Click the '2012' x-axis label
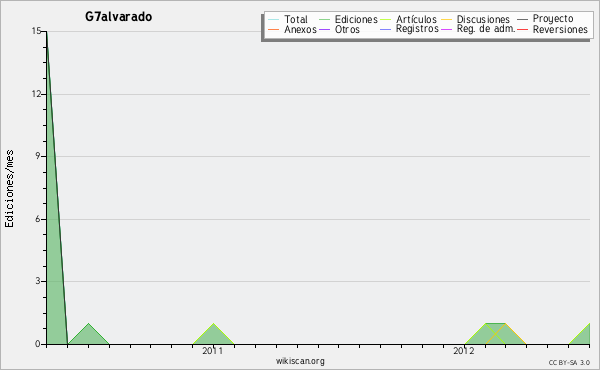This screenshot has height=370, width=600. click(x=464, y=351)
